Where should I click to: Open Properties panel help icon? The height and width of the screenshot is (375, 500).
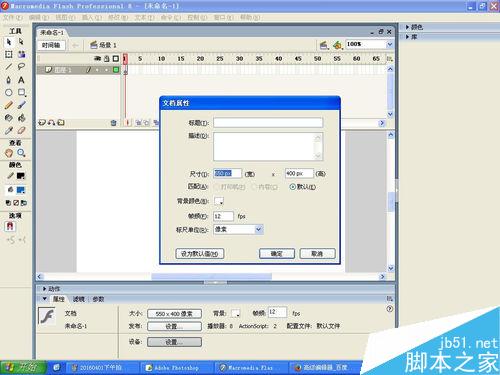point(389,309)
